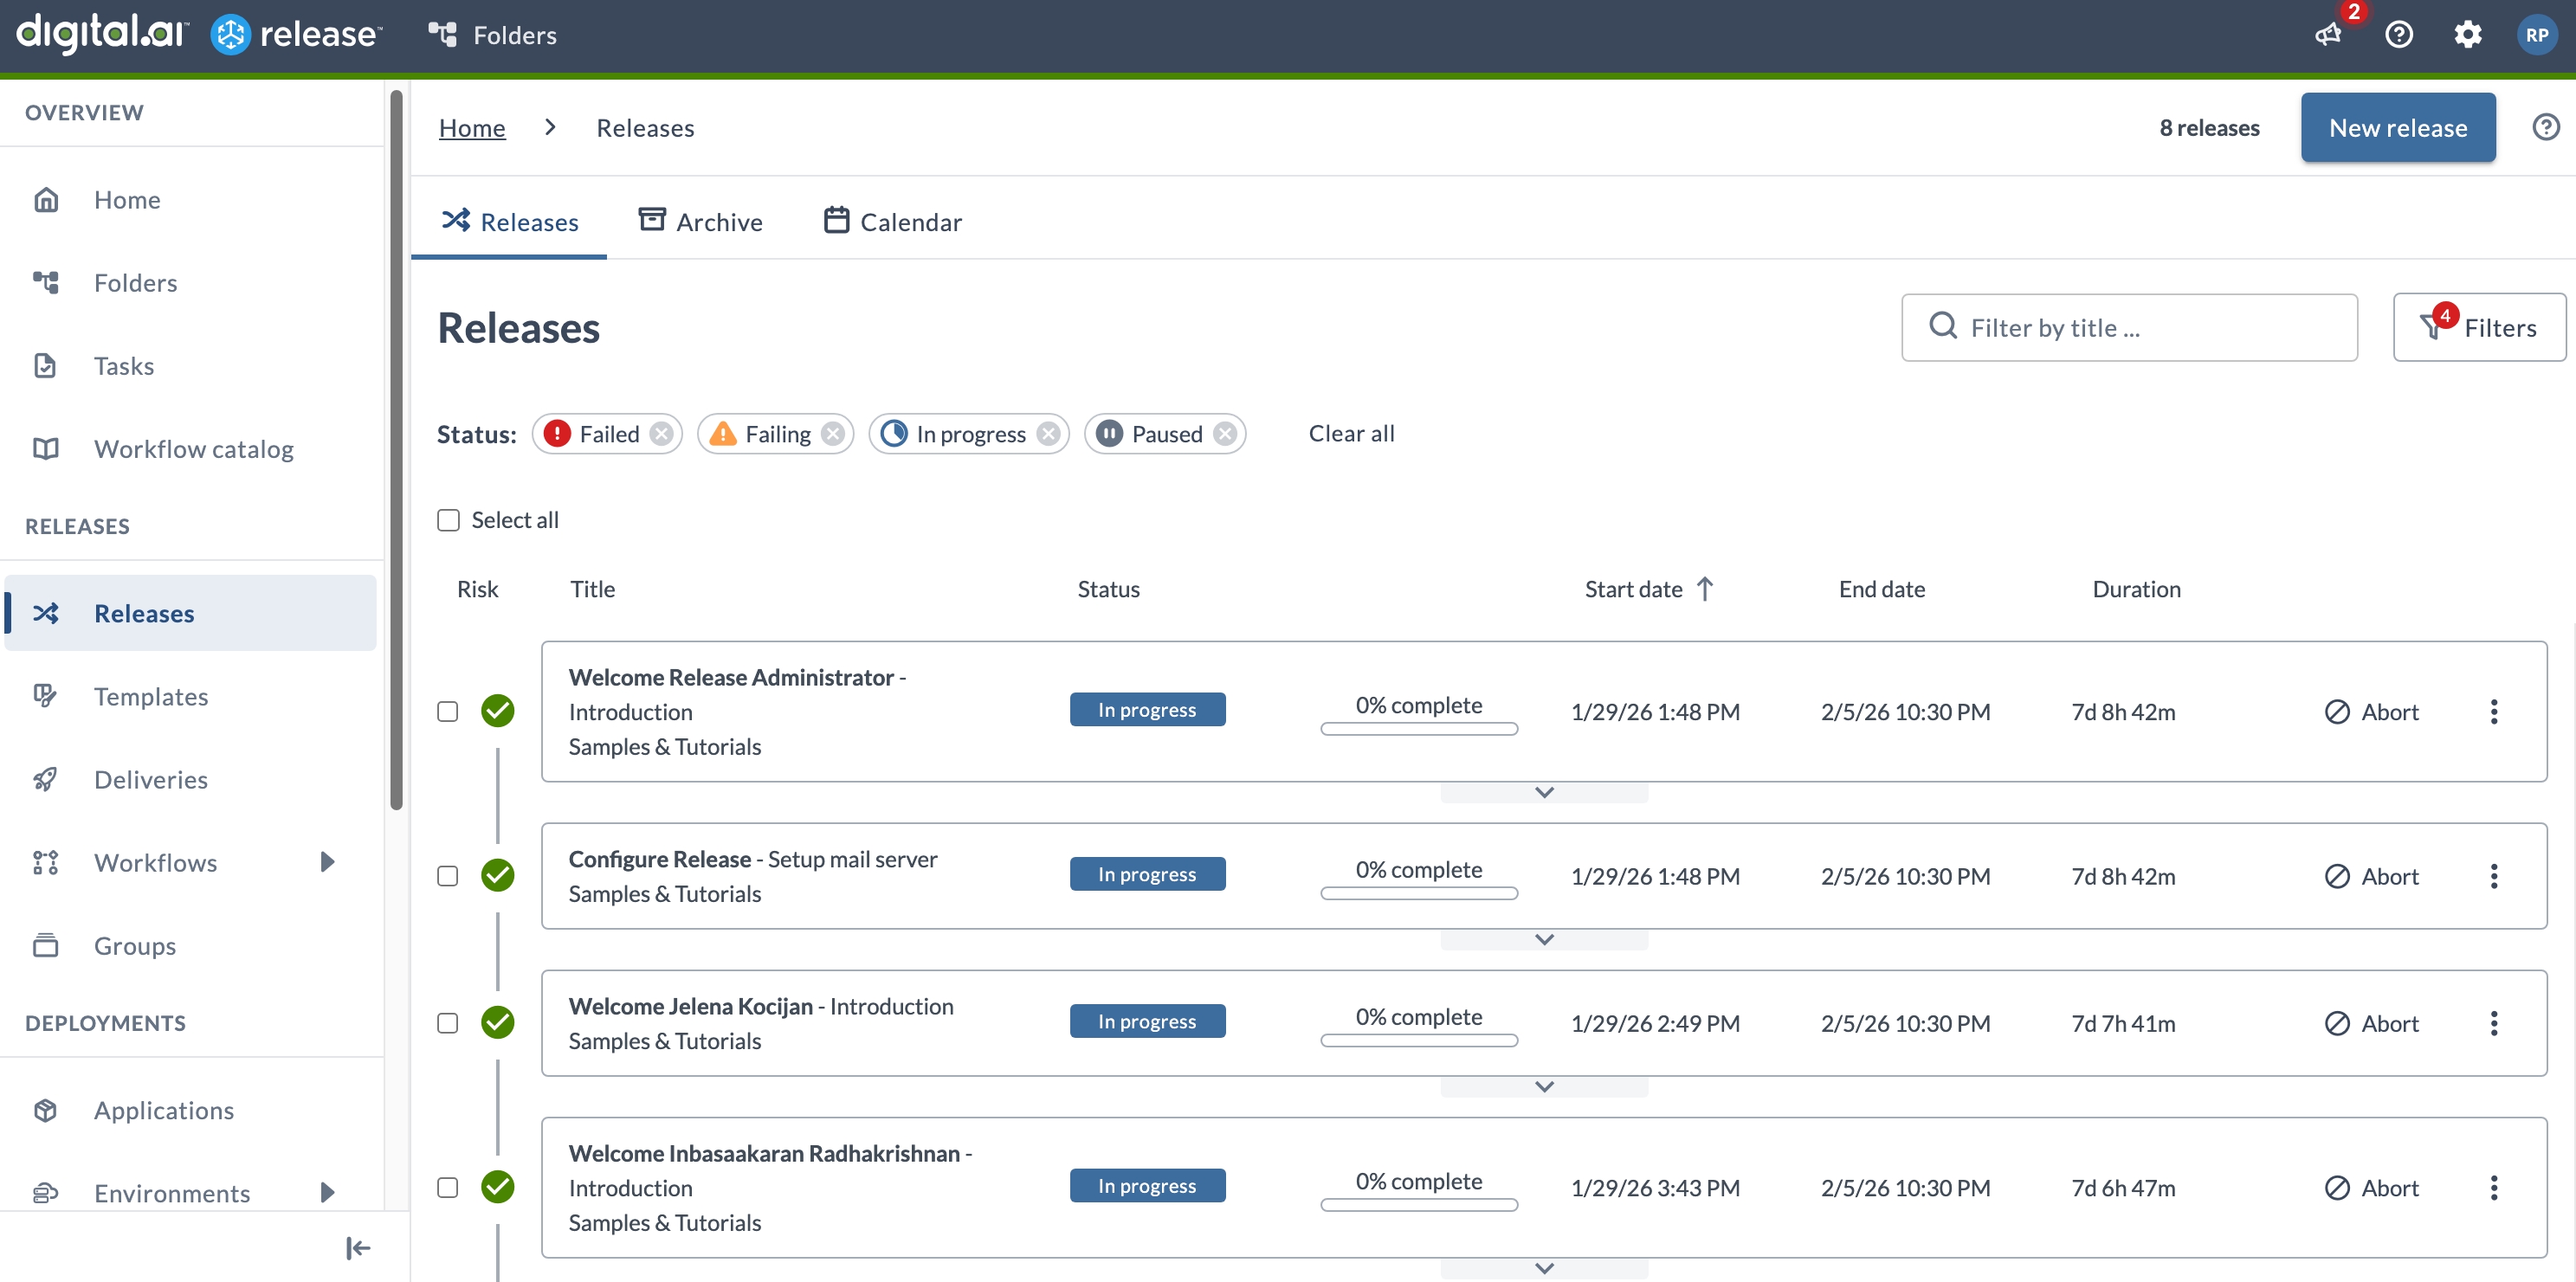Click the Filter by title search field
Screen dimensions: 2576x1282
point(2129,327)
